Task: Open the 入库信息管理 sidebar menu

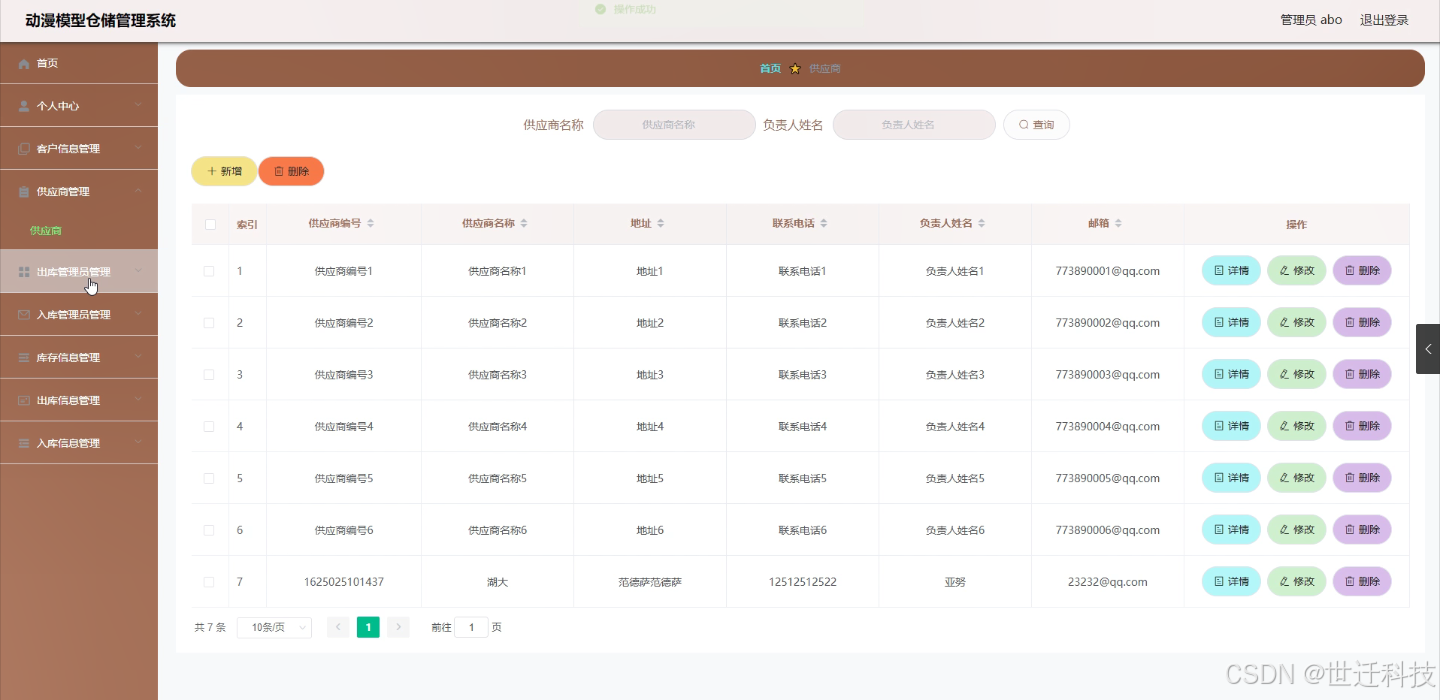Action: (79, 443)
